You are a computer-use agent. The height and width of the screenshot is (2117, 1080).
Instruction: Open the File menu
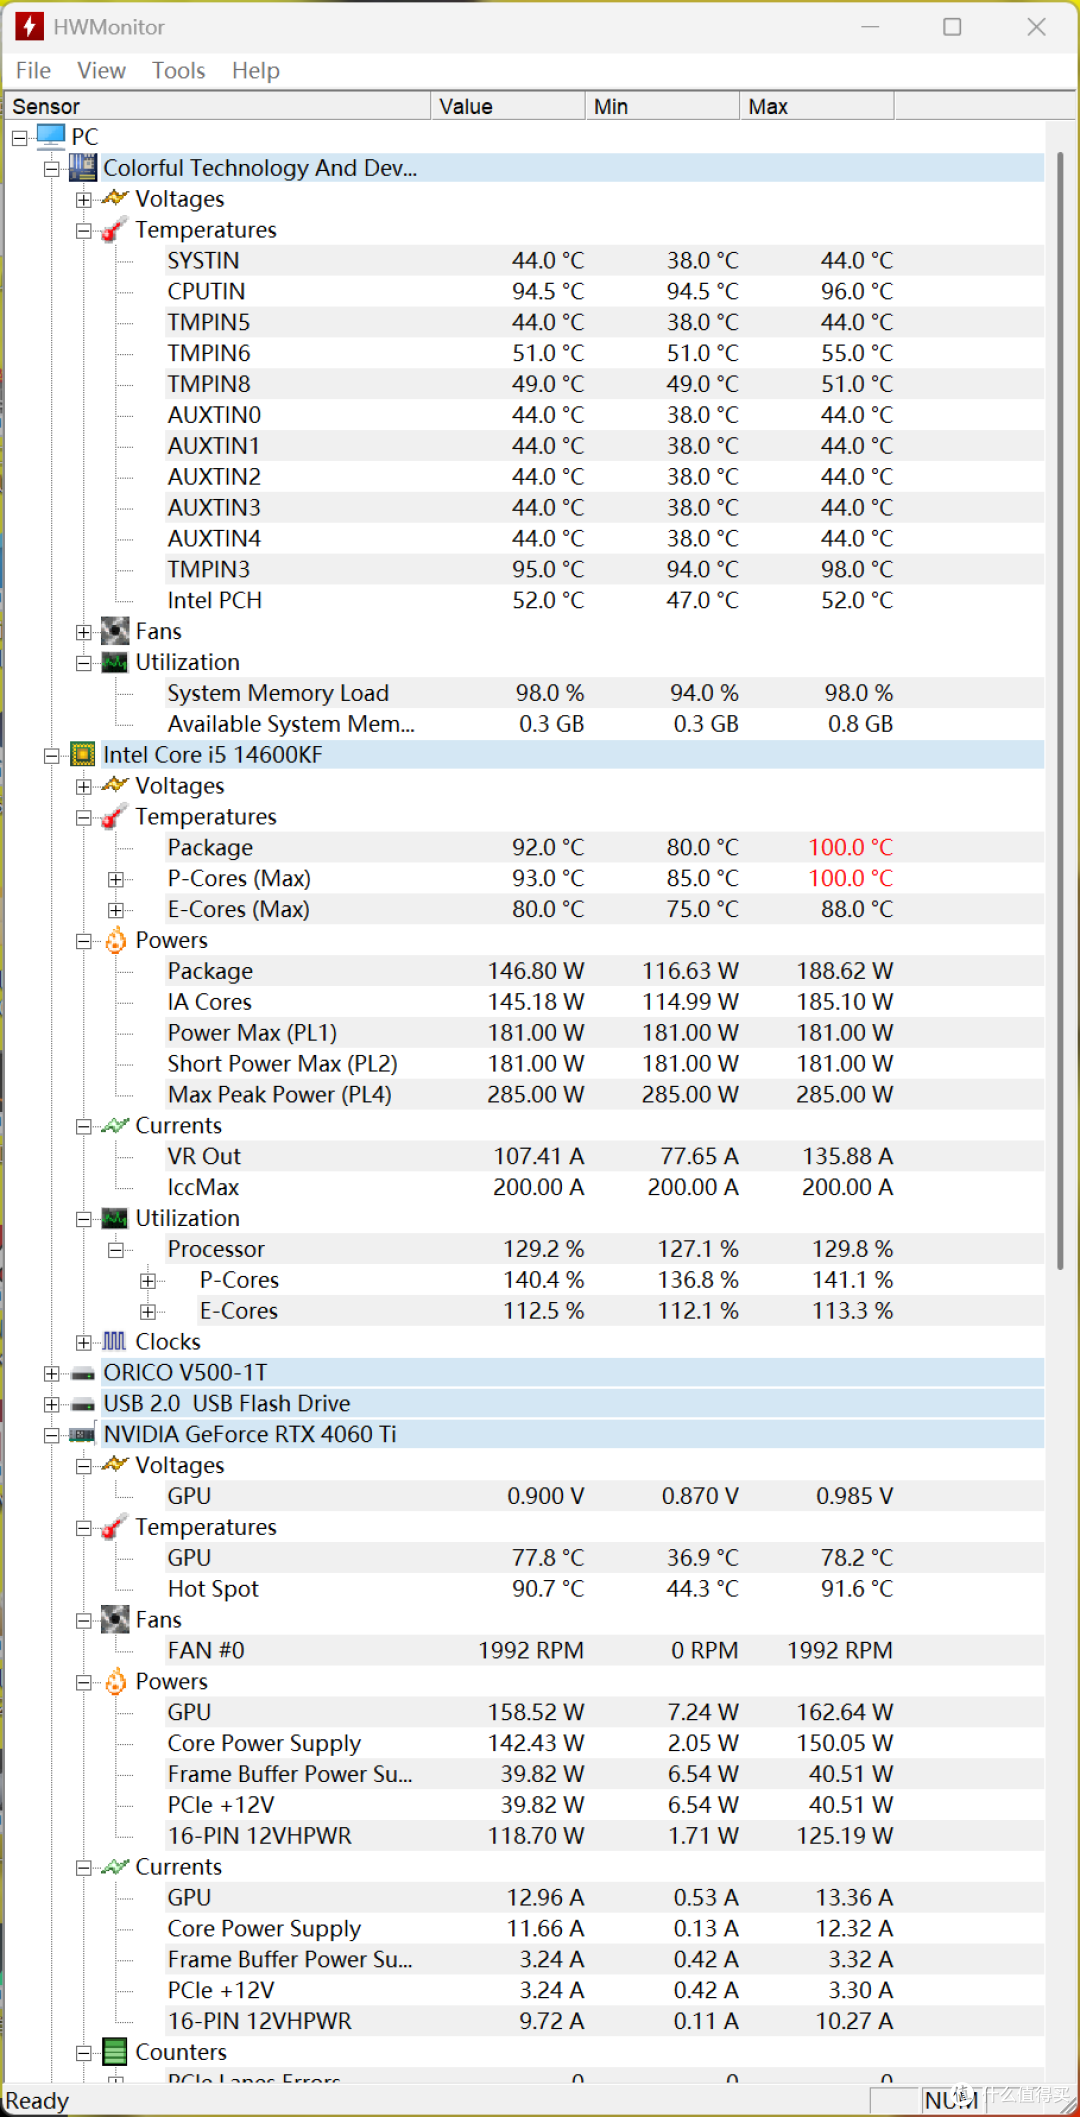click(x=33, y=70)
